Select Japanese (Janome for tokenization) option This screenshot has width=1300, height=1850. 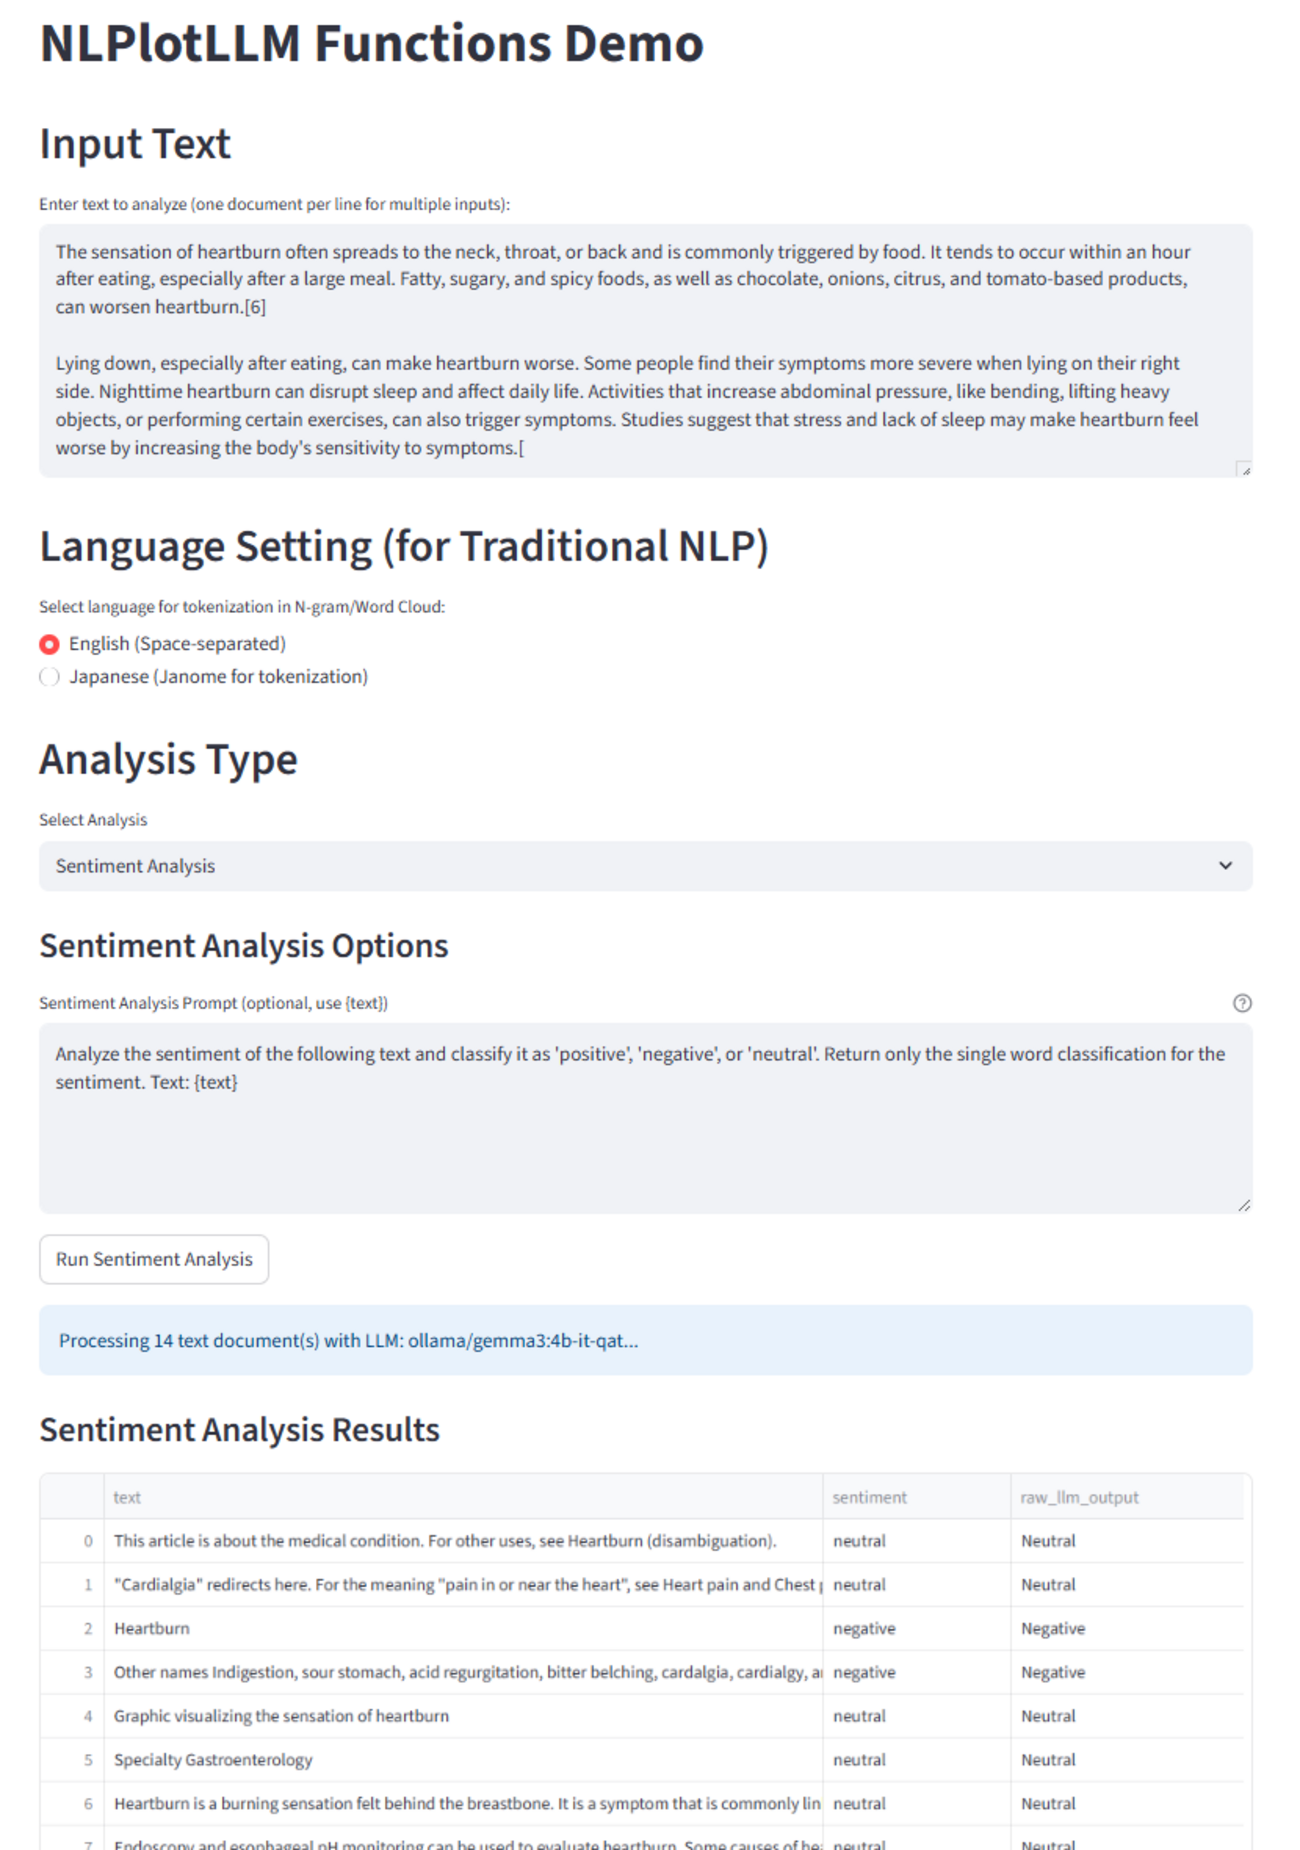tap(49, 677)
